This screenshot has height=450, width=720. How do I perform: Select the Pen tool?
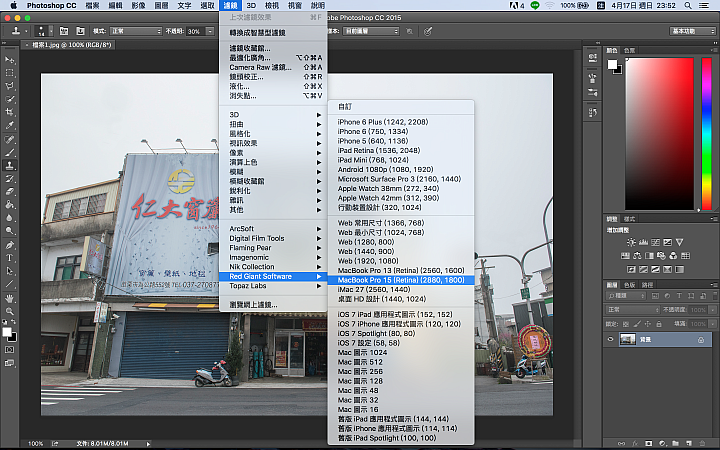click(10, 245)
